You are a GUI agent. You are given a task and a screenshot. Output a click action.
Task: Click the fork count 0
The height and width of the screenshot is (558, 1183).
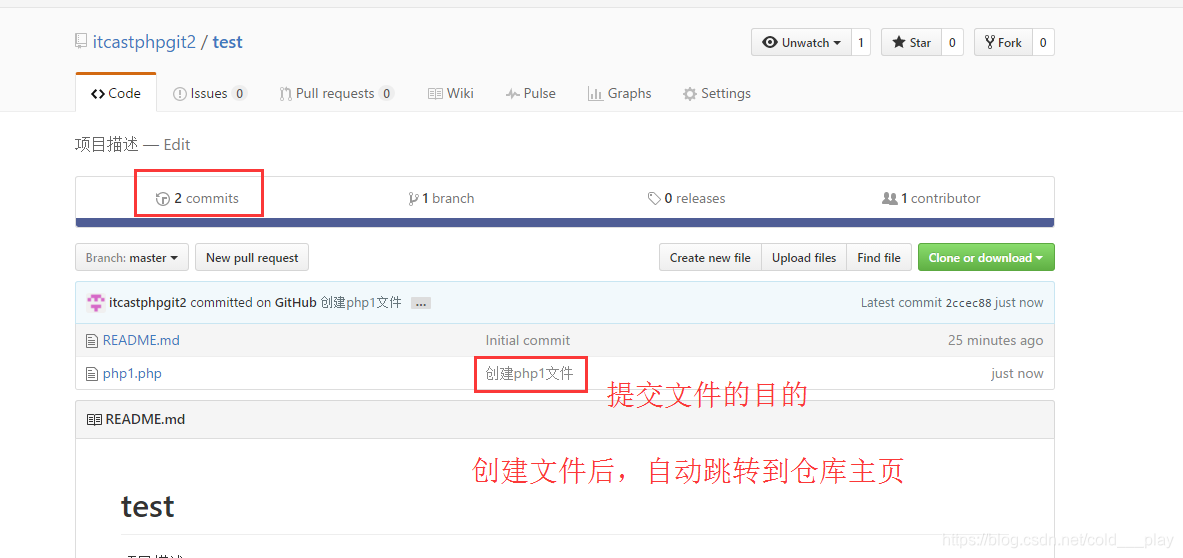(x=1043, y=43)
